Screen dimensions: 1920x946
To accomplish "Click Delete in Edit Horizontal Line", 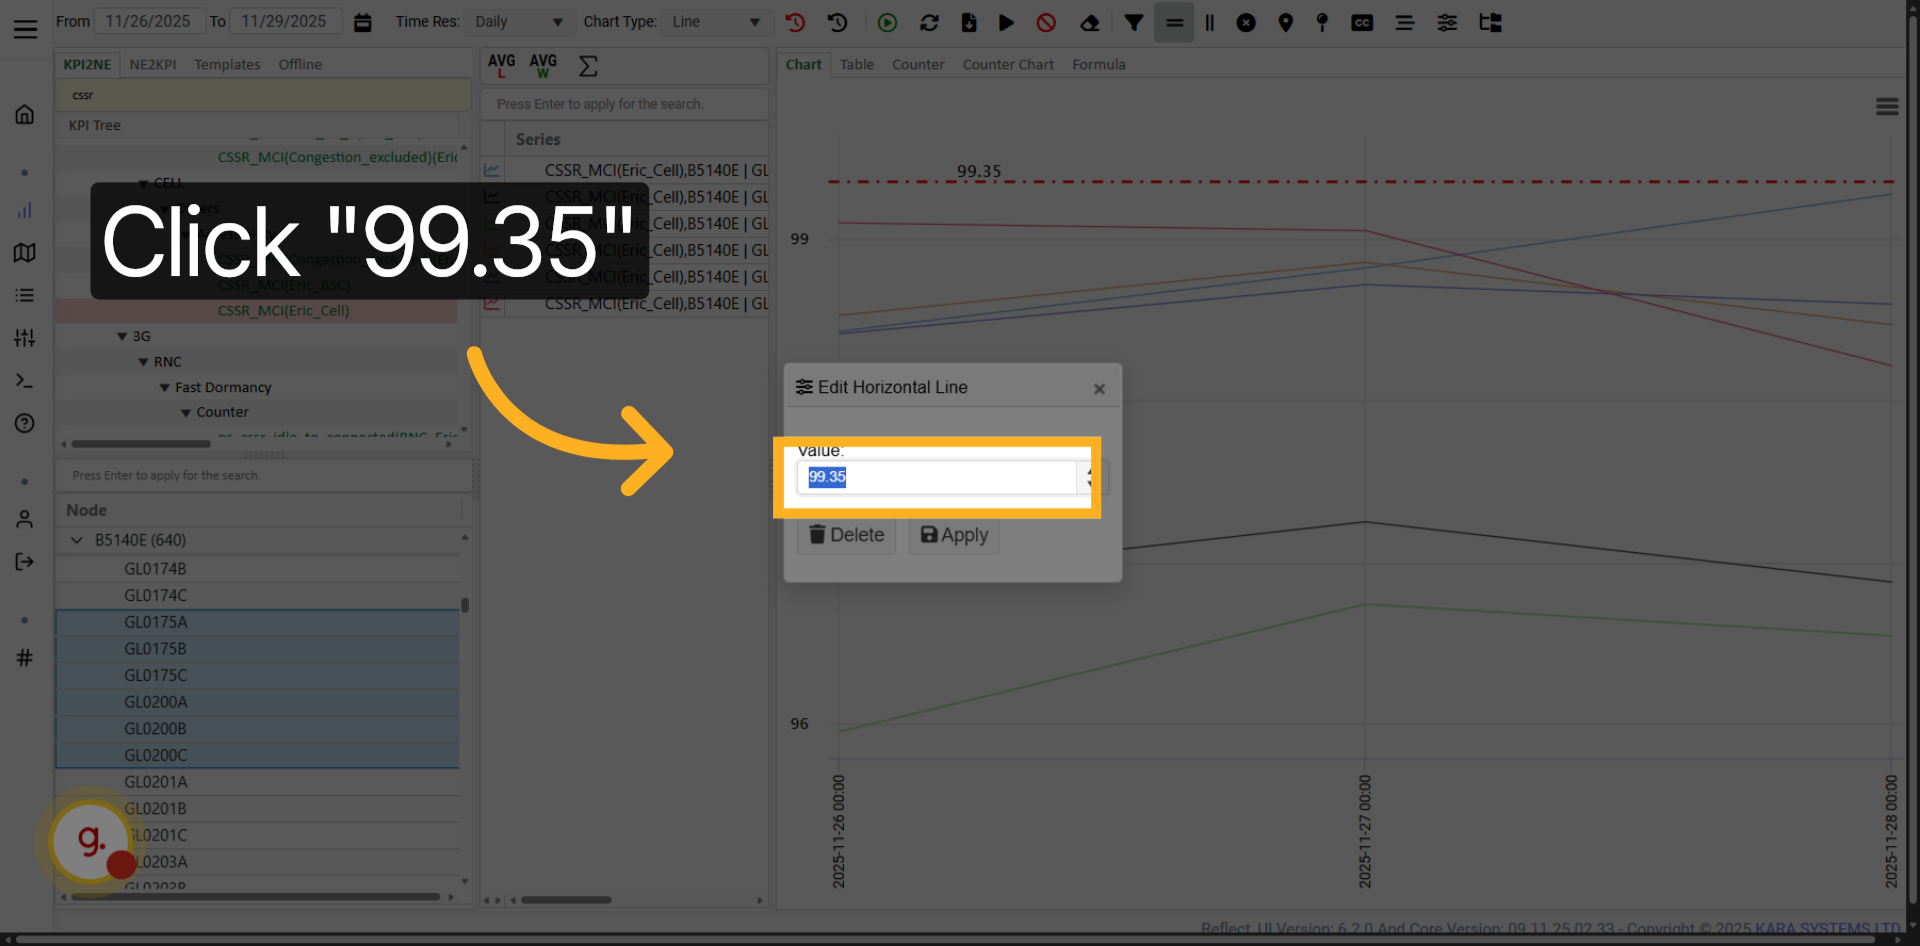I will click(846, 535).
